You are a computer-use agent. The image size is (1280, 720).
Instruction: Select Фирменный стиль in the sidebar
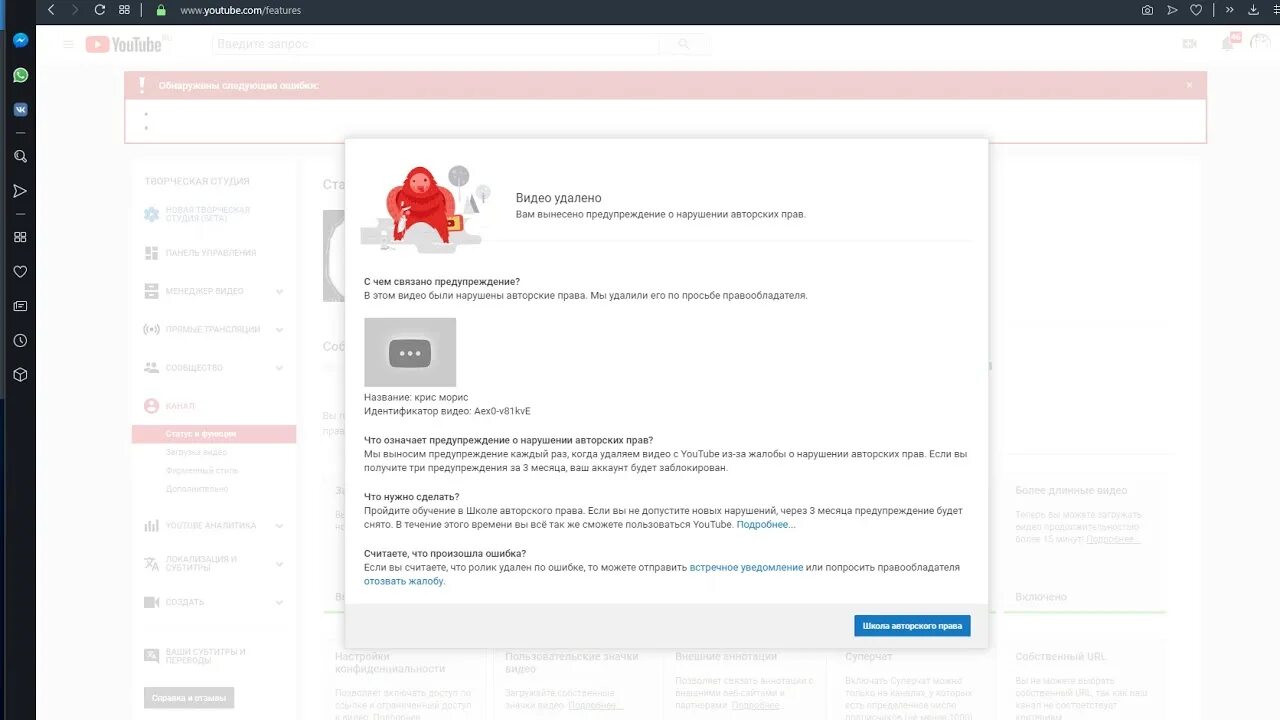(201, 470)
